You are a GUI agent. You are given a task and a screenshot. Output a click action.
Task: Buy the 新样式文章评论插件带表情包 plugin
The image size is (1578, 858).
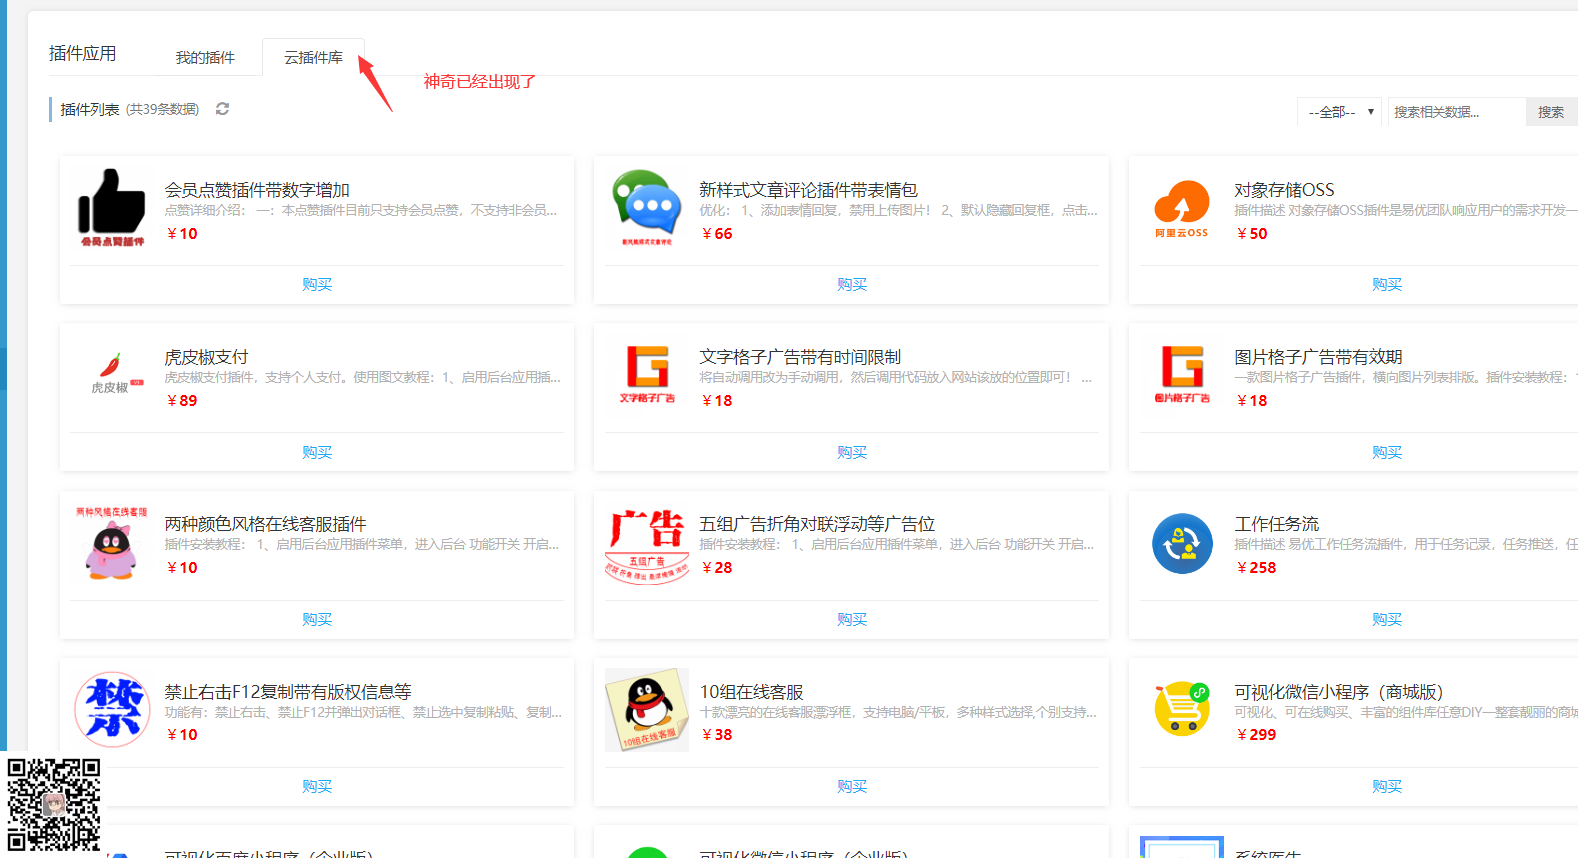852,285
